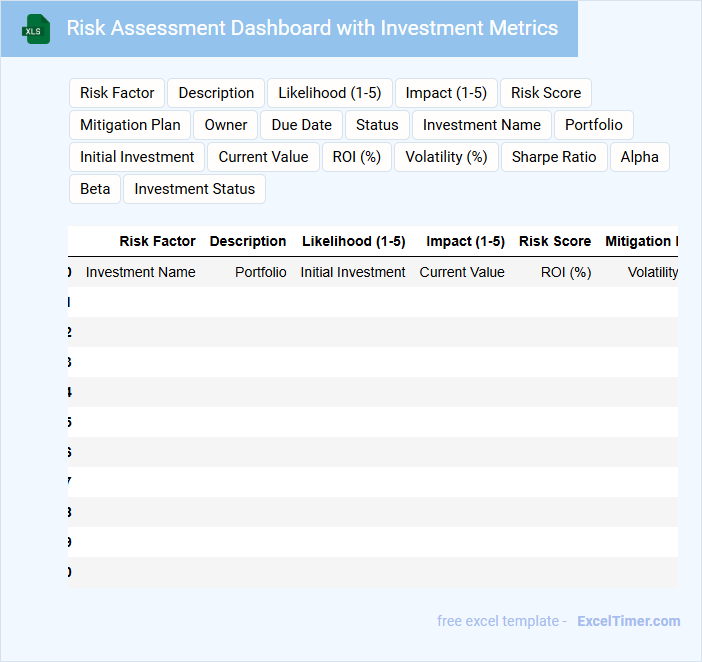
Task: Click the Impact (1-5) tag
Action: [x=446, y=93]
